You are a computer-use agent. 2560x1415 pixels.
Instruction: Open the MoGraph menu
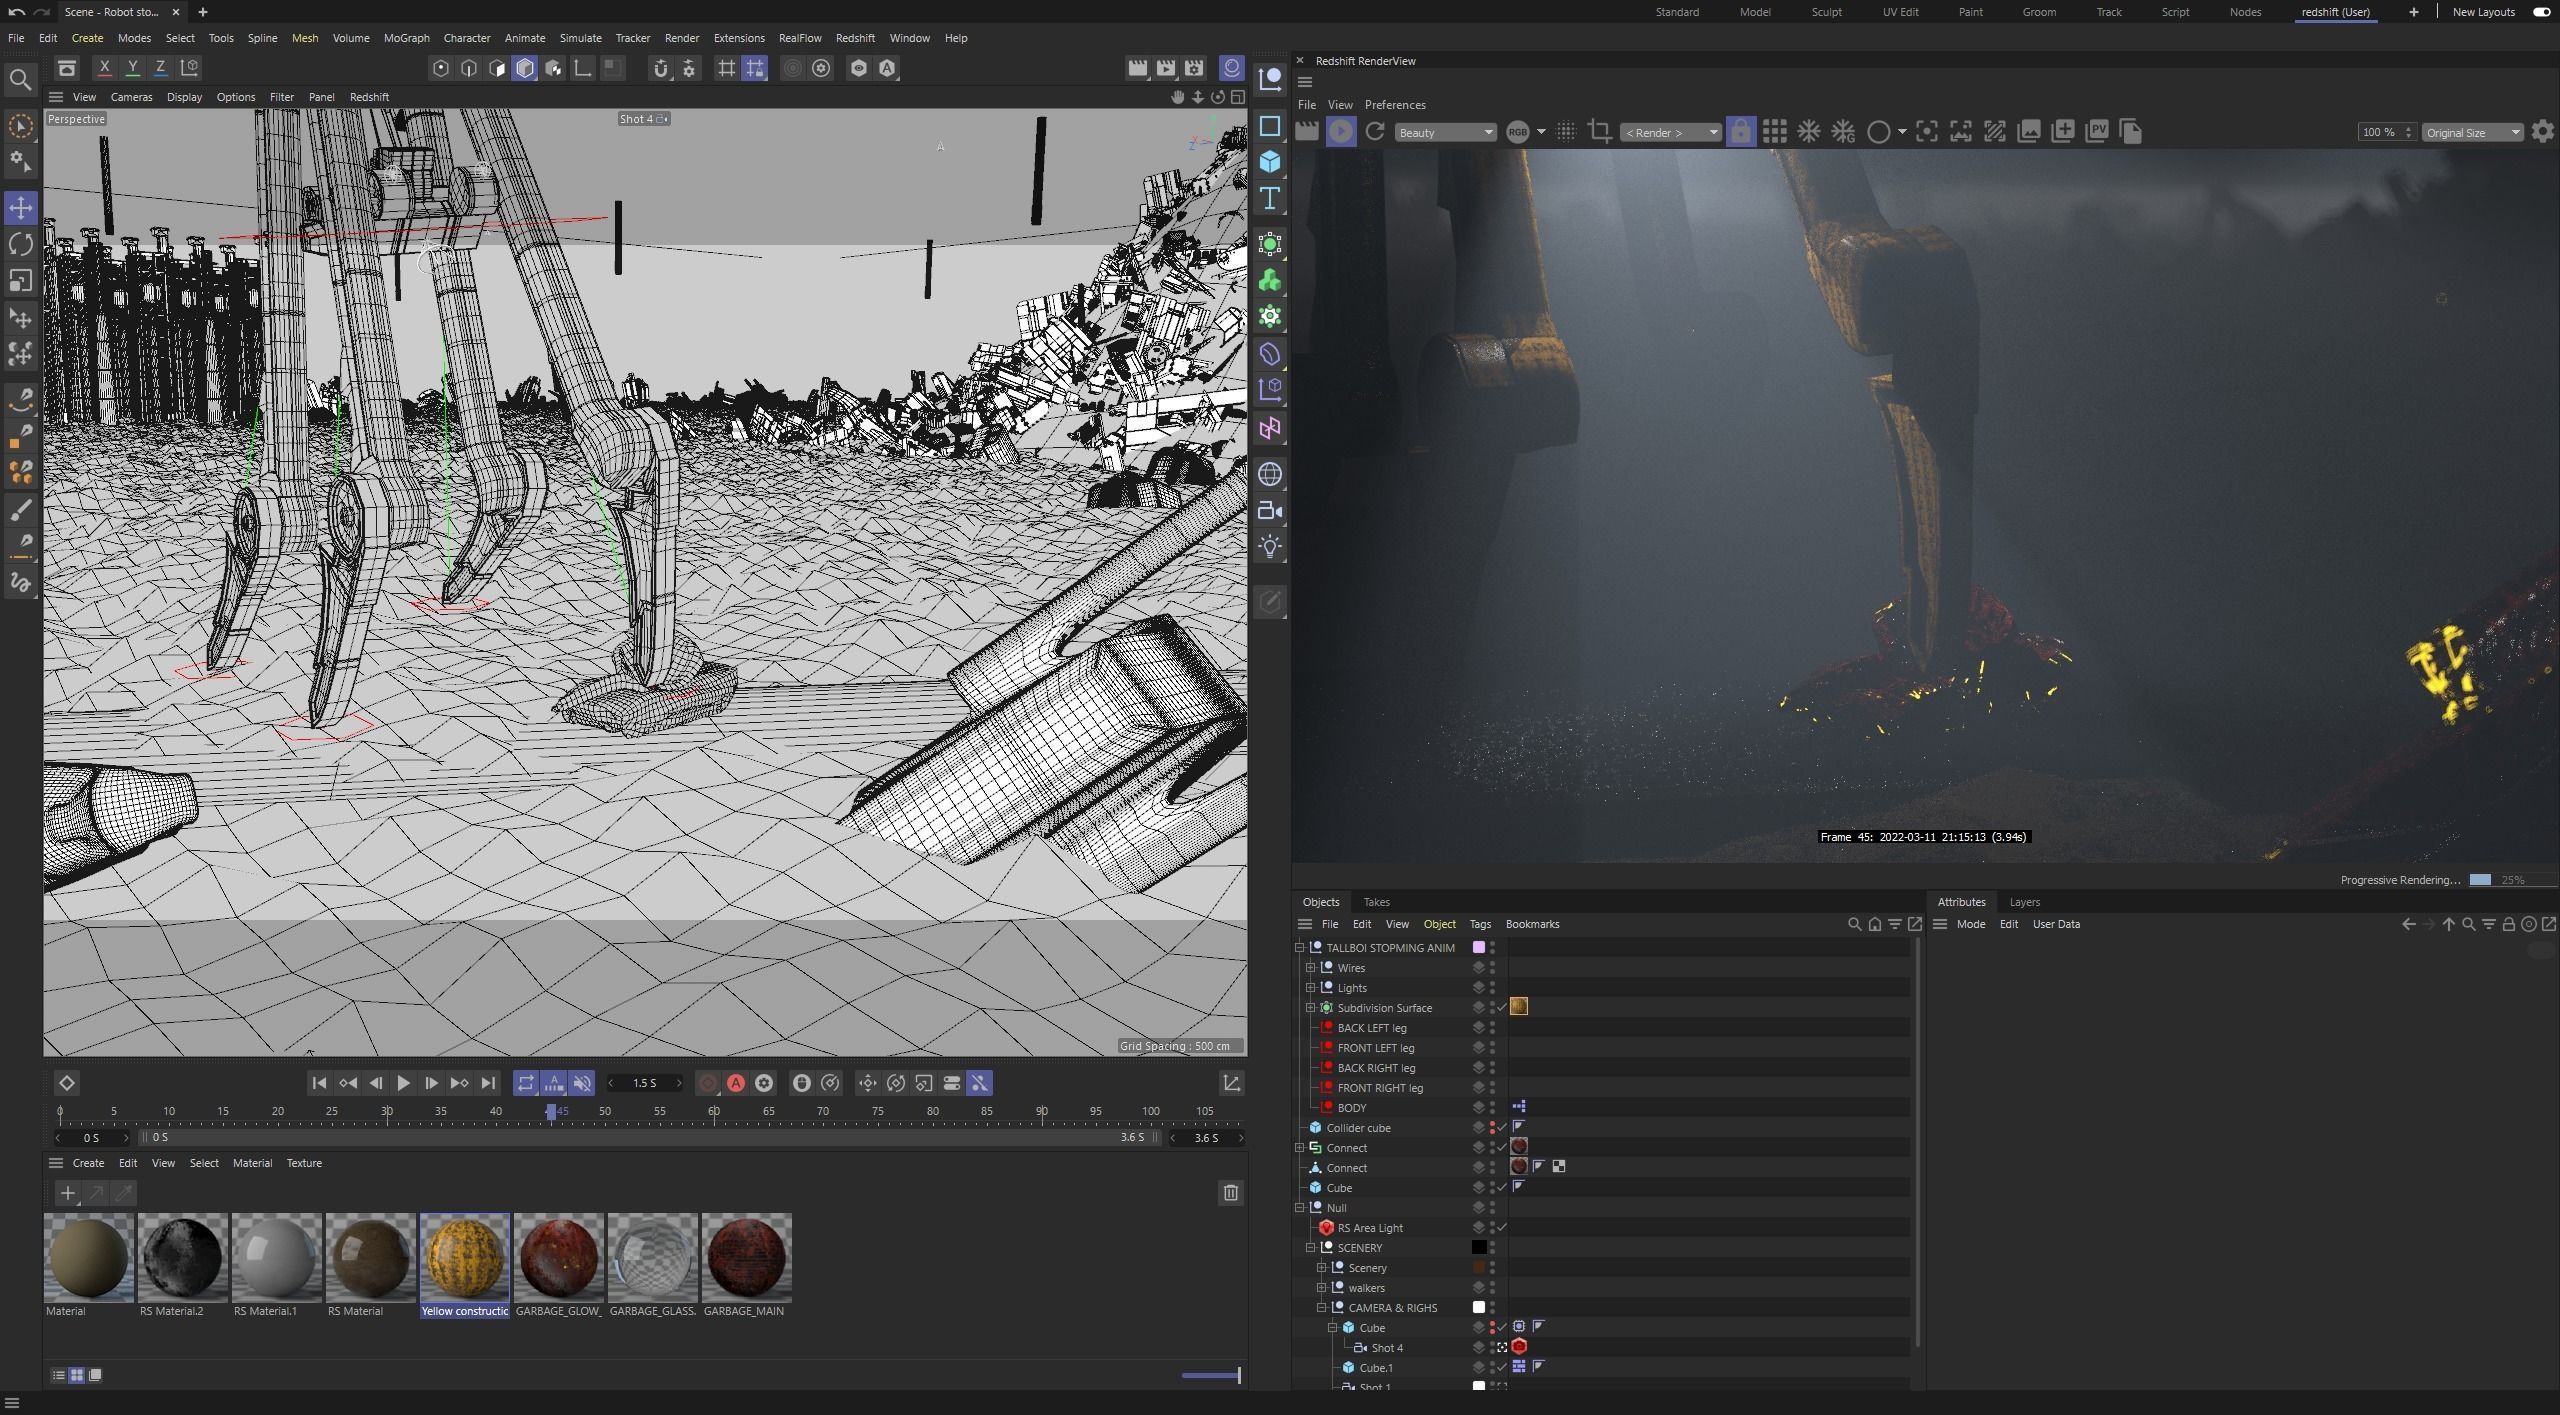click(x=406, y=38)
